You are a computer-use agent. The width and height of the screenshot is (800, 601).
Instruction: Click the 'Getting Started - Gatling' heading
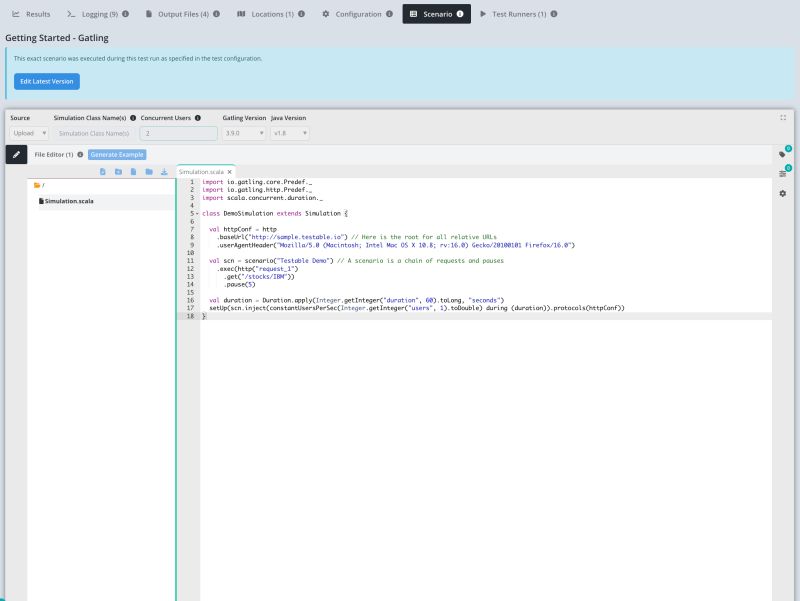tap(57, 38)
